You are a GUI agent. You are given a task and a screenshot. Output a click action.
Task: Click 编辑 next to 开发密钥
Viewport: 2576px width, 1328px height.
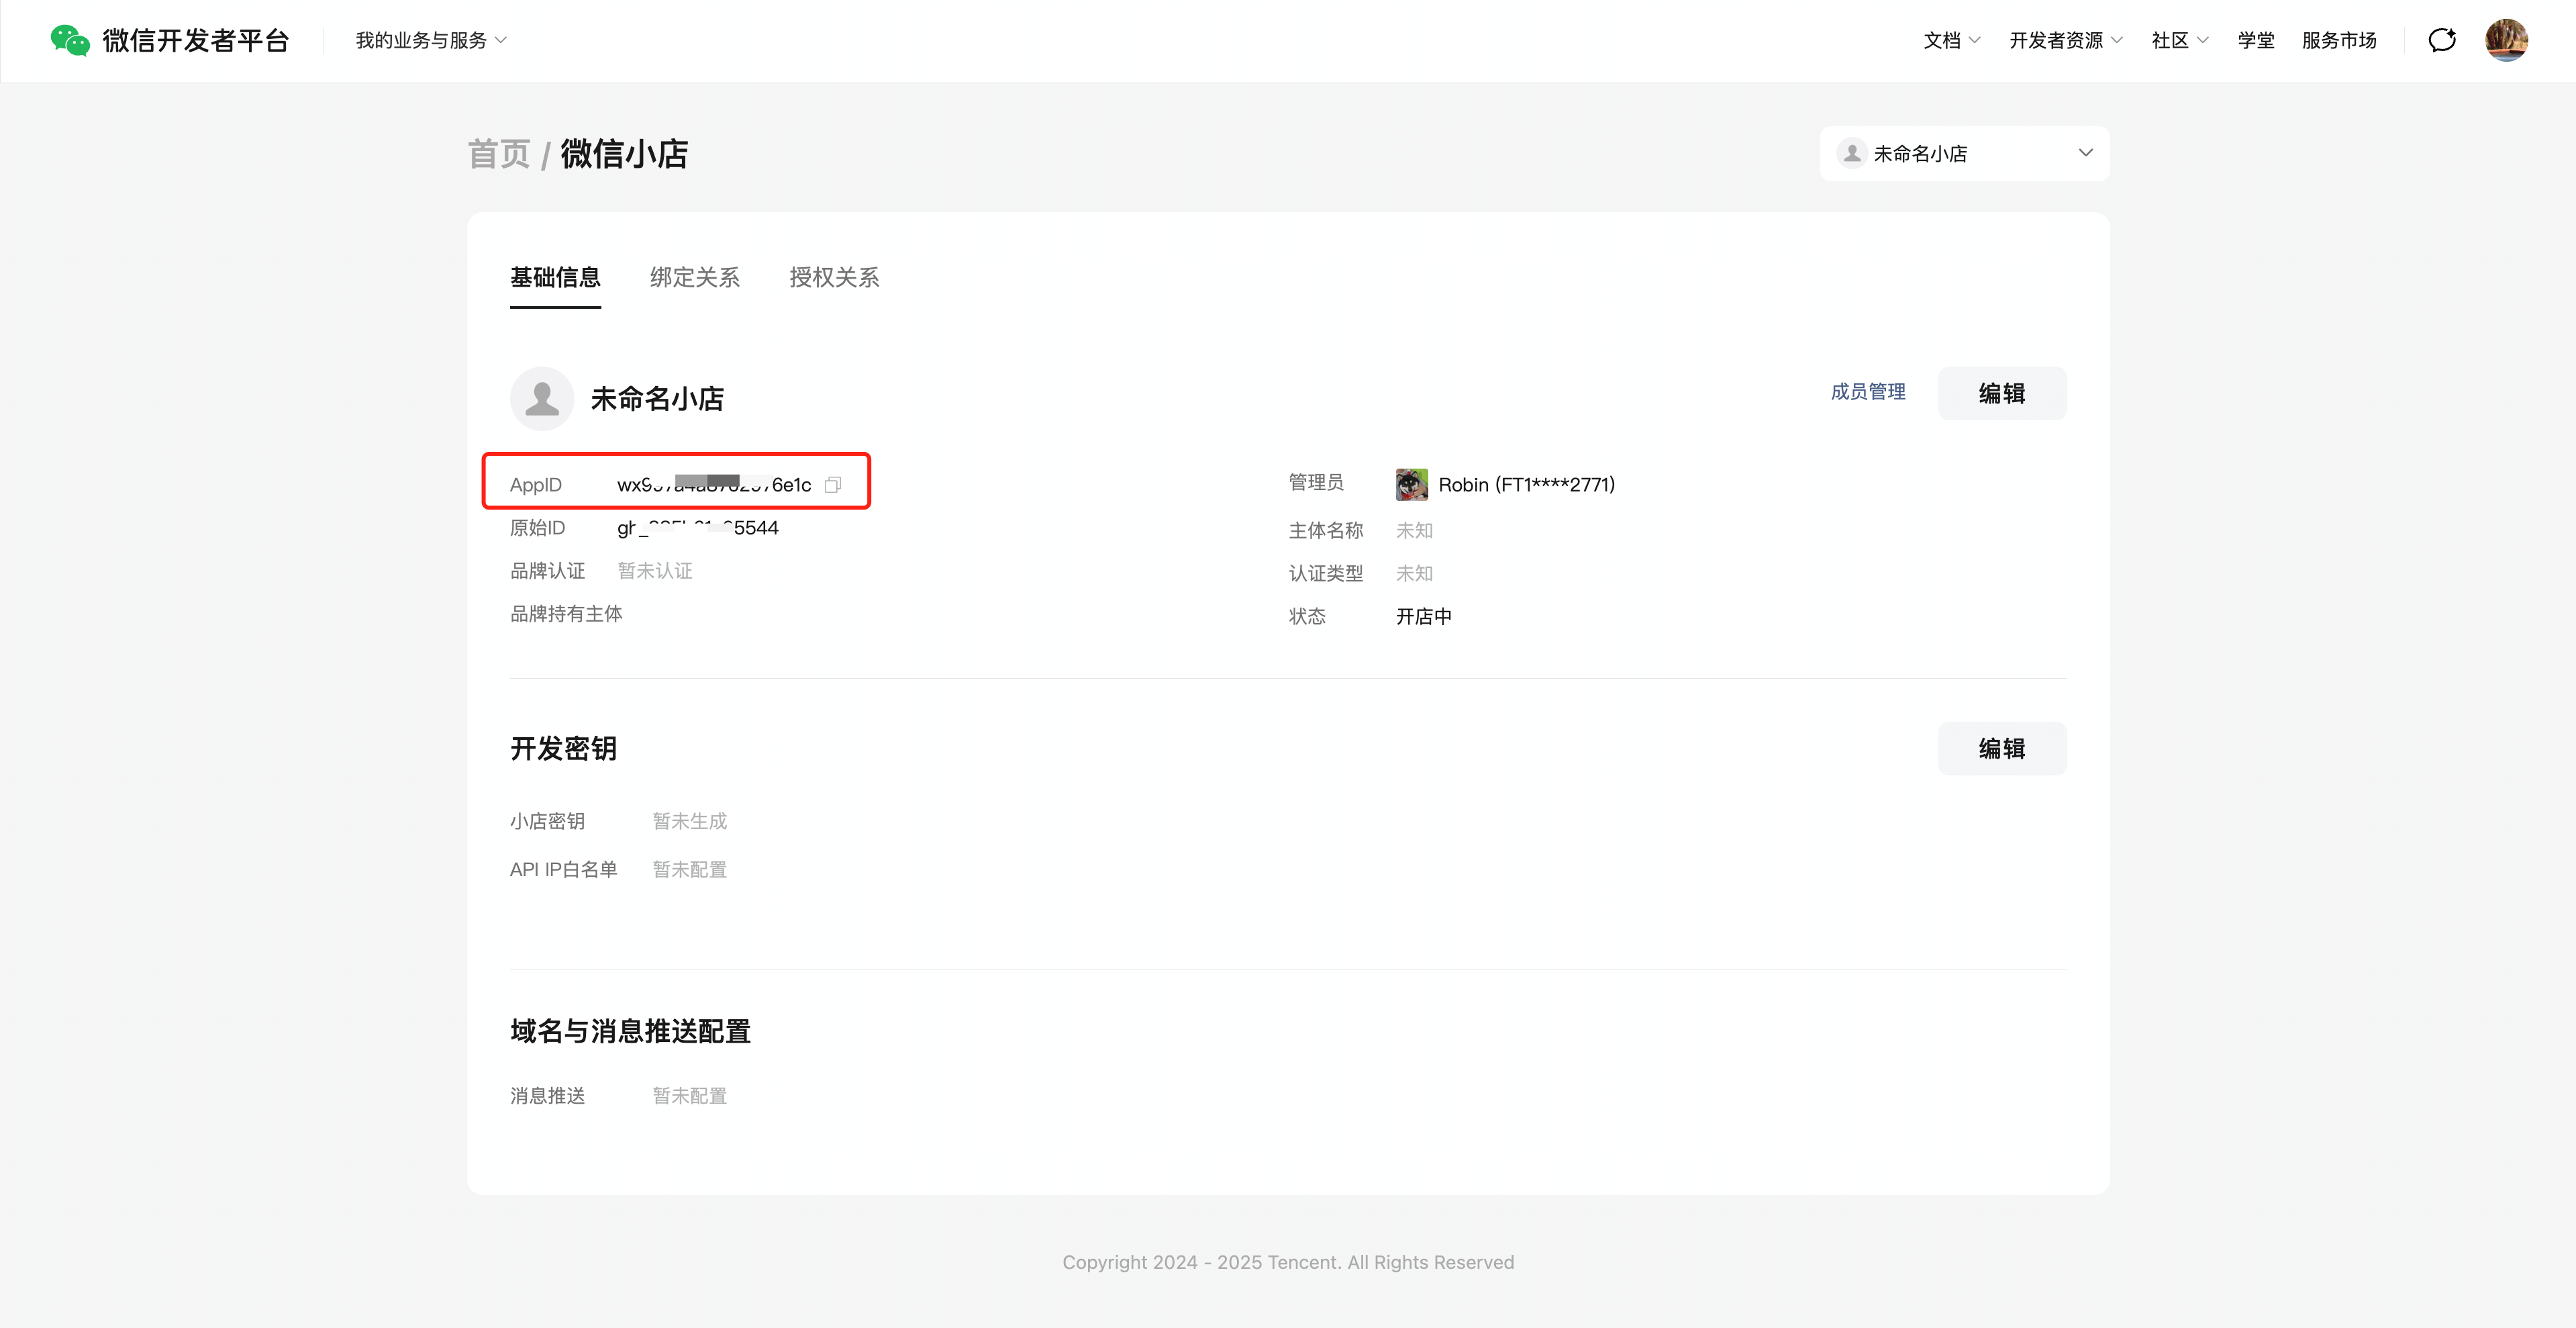[x=2002, y=748]
